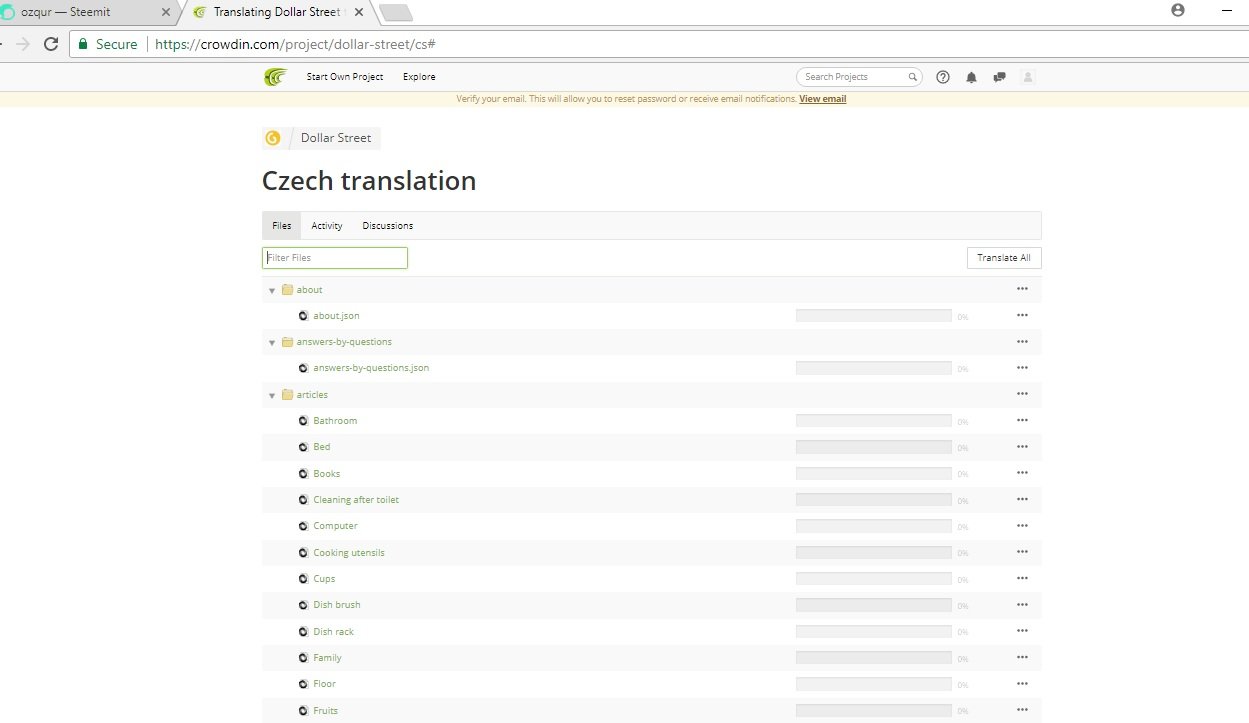Open the user profile avatar menu
The width and height of the screenshot is (1249, 723).
pos(1027,77)
